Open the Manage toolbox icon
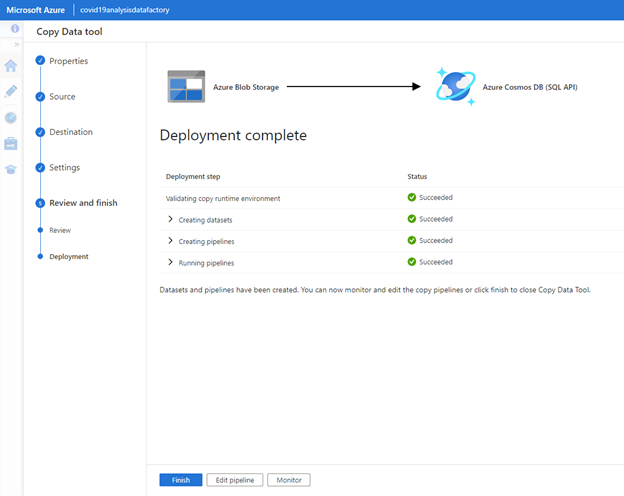Viewport: 624px width, 496px height. [11, 144]
